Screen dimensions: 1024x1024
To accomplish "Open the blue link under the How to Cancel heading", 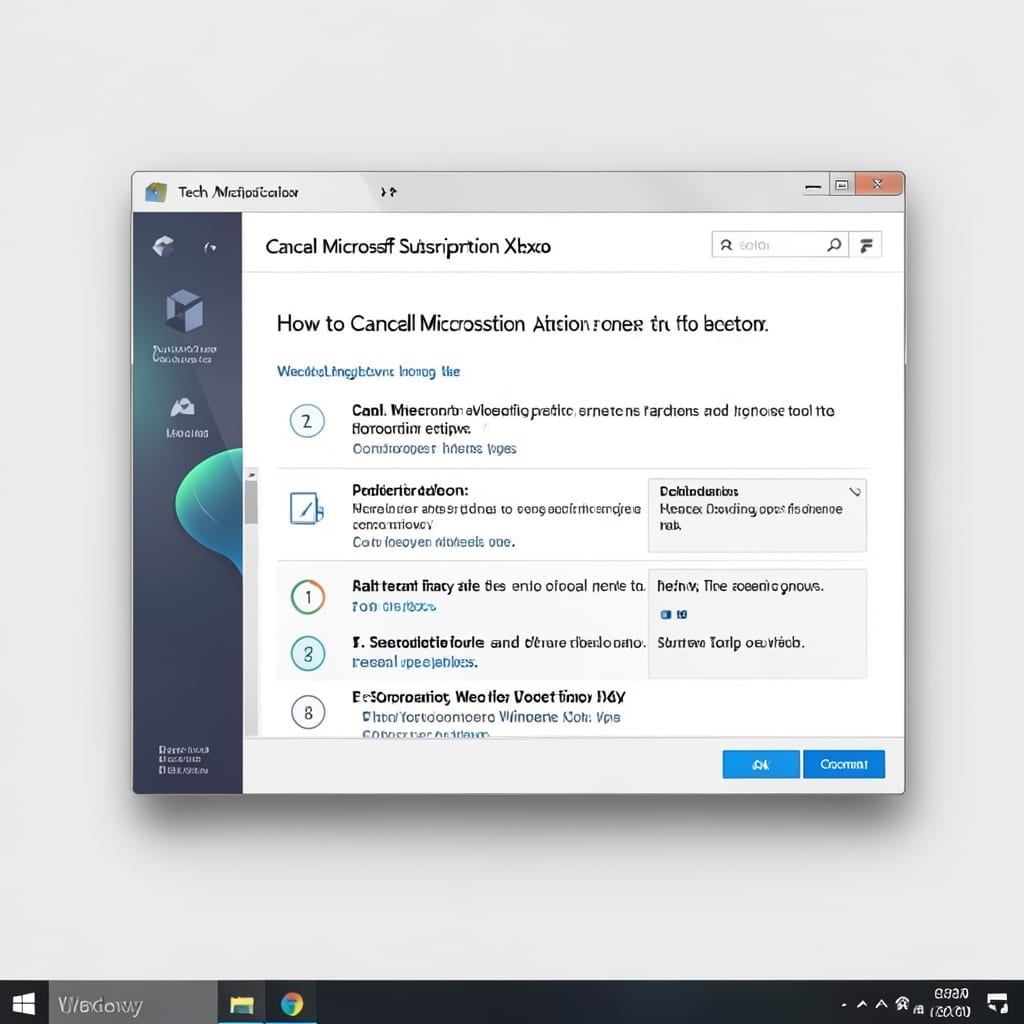I will click(x=368, y=372).
